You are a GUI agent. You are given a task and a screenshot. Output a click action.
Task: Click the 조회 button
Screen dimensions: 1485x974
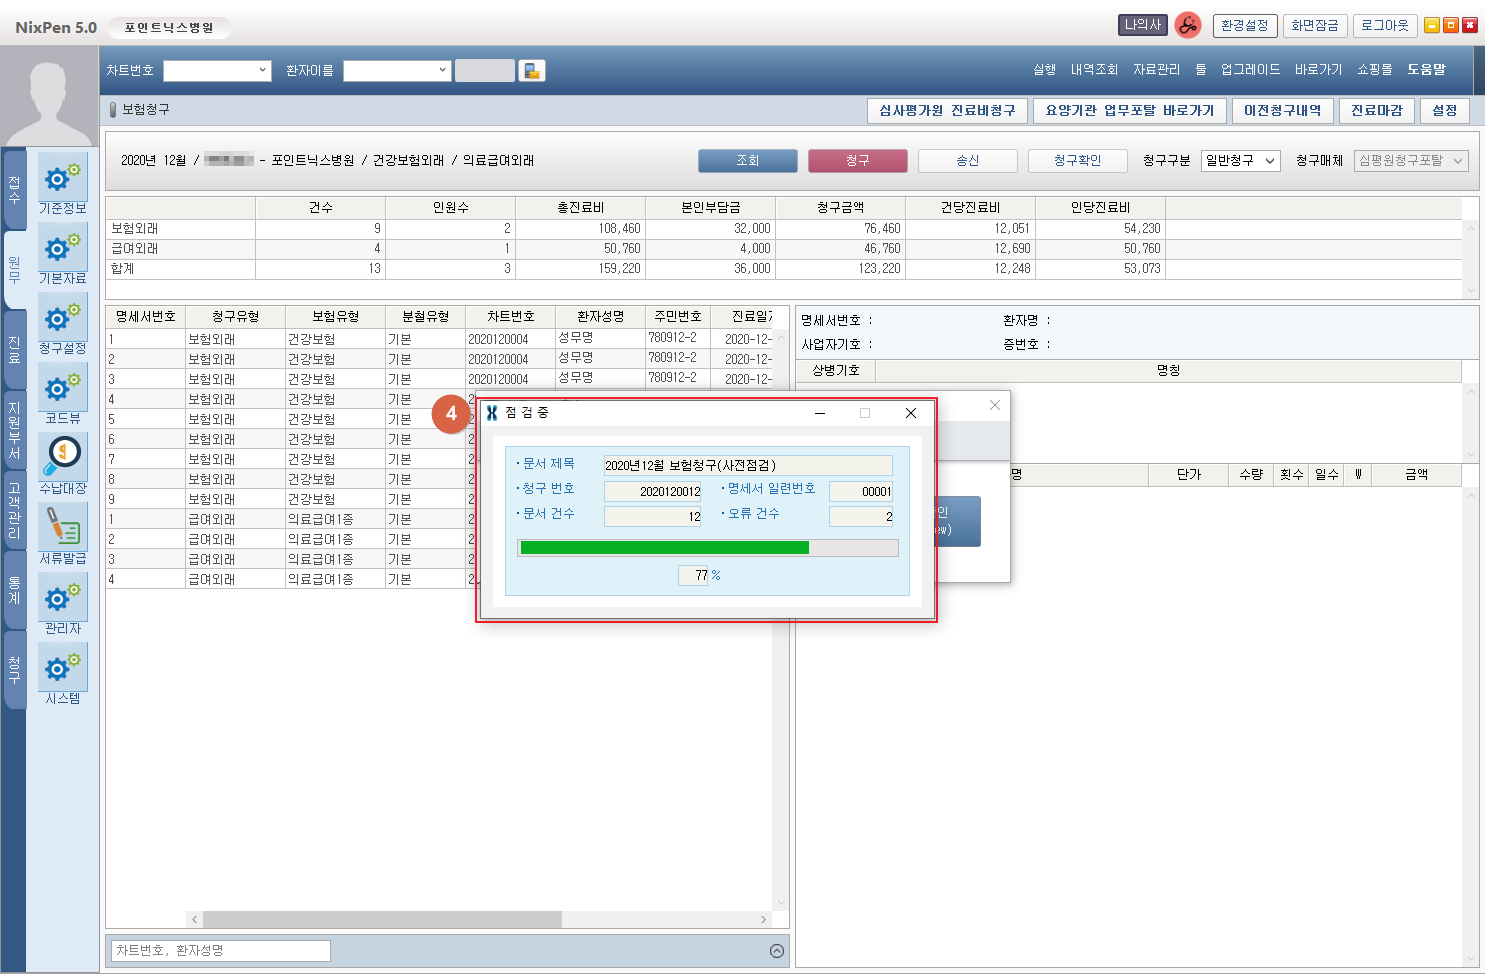tap(747, 161)
